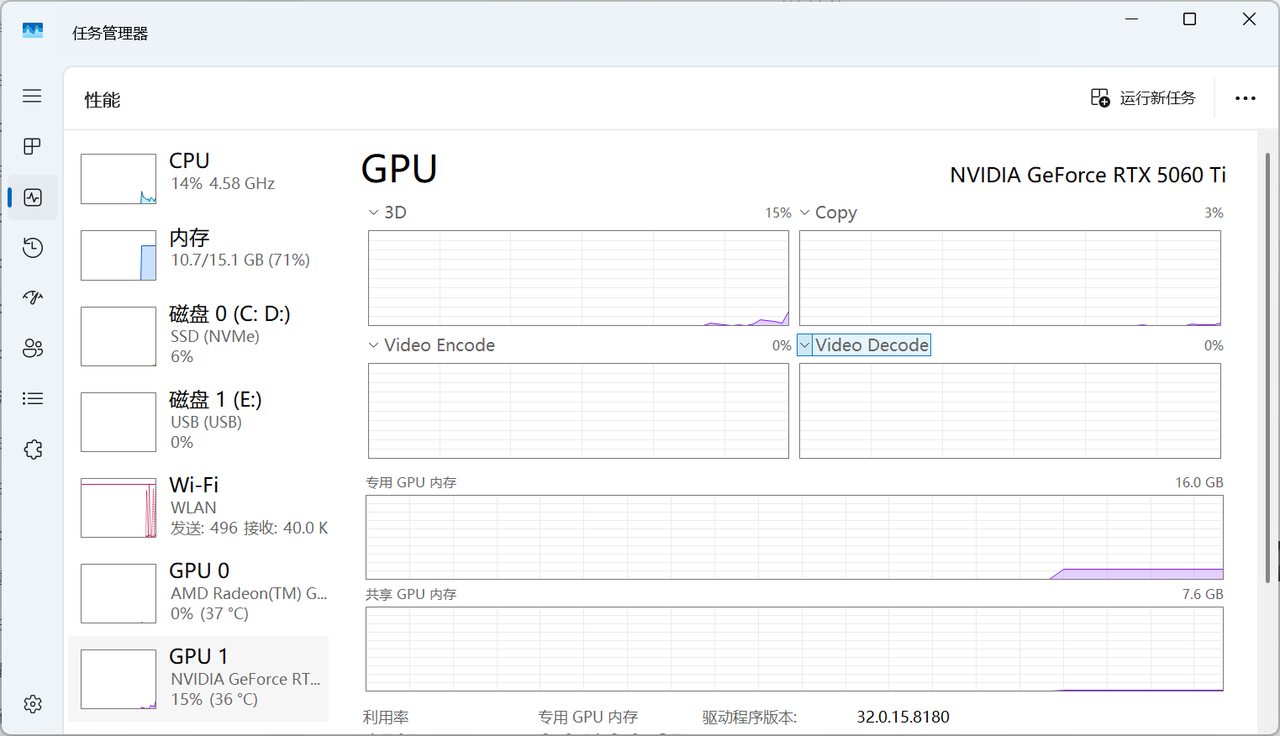Open the Users page icon
Viewport: 1280px width, 736px height.
32,348
